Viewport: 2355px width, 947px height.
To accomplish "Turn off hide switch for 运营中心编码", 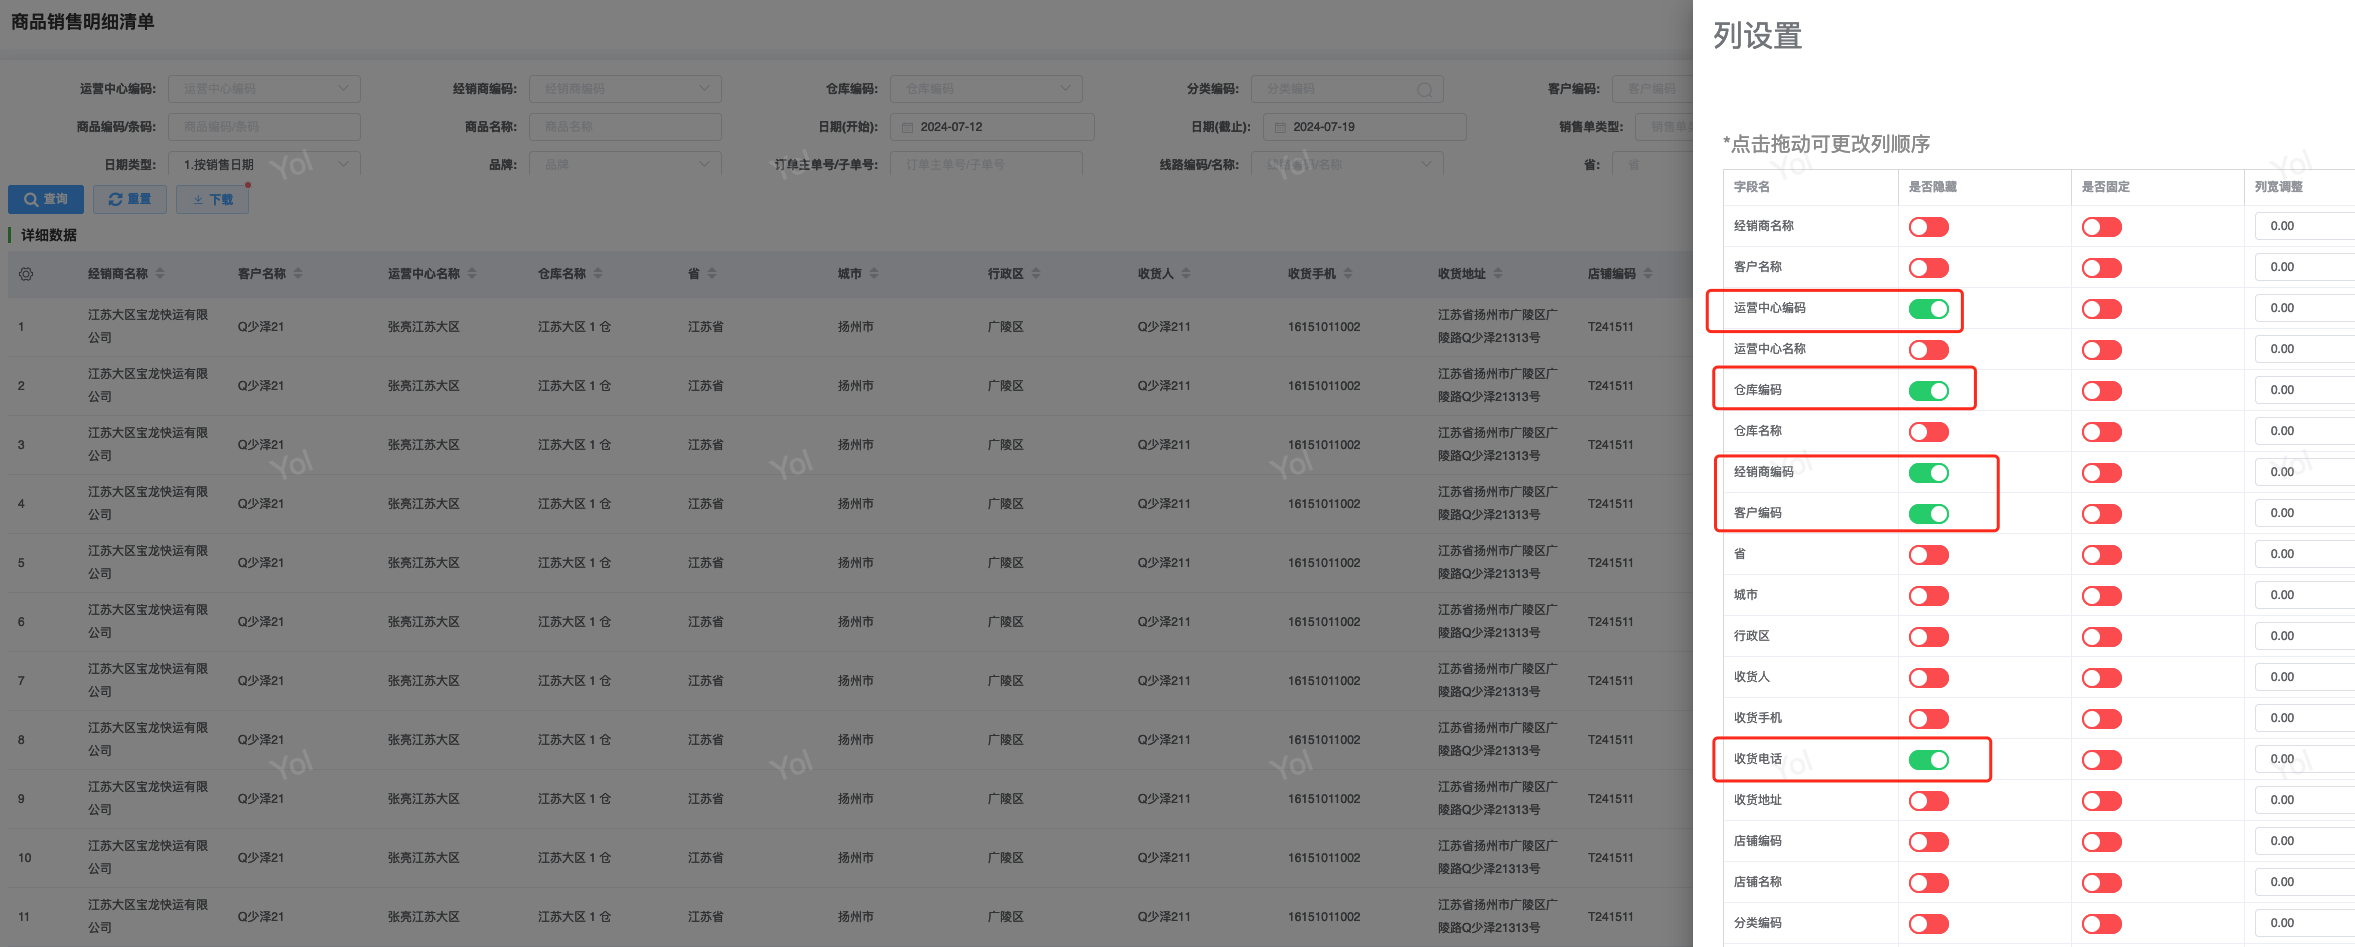I will point(1929,309).
